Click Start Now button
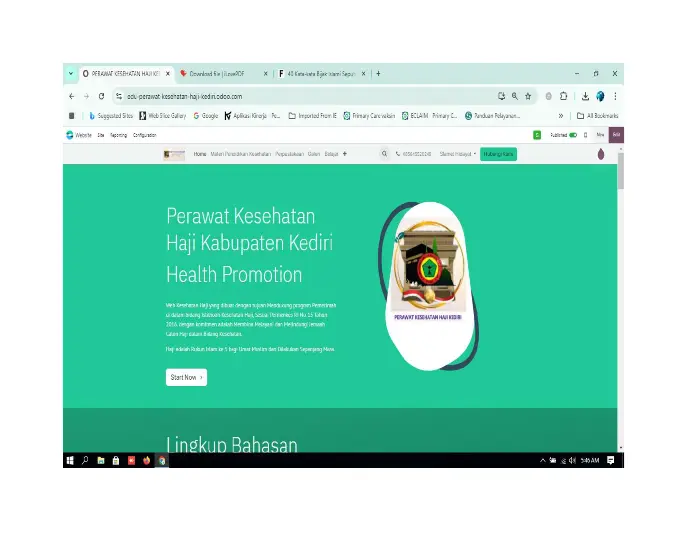Image resolution: width=690 pixels, height=533 pixels. click(186, 377)
